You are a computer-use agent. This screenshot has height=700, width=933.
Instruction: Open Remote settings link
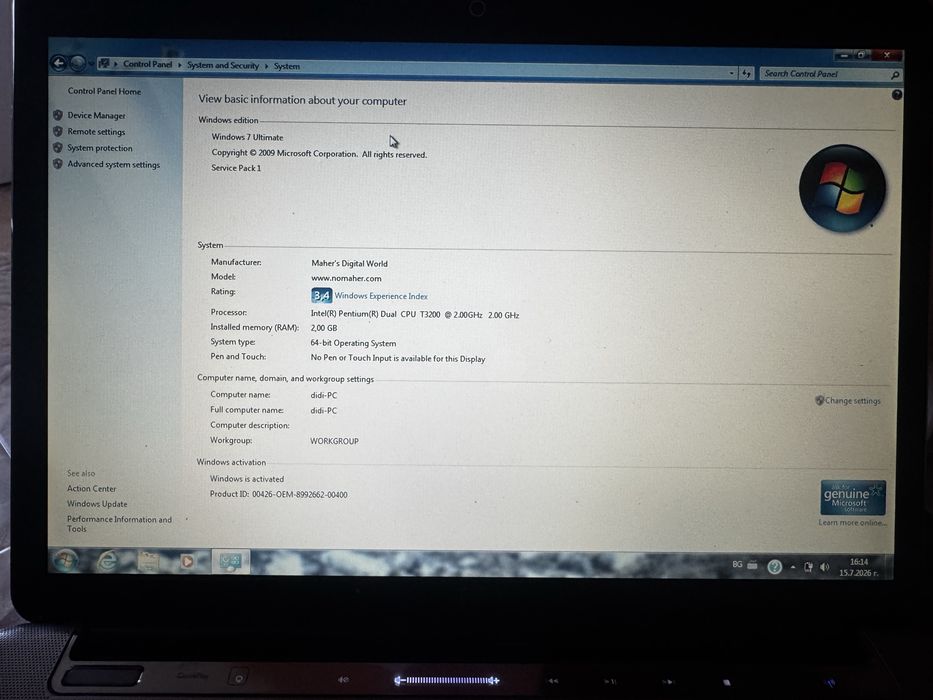click(96, 132)
